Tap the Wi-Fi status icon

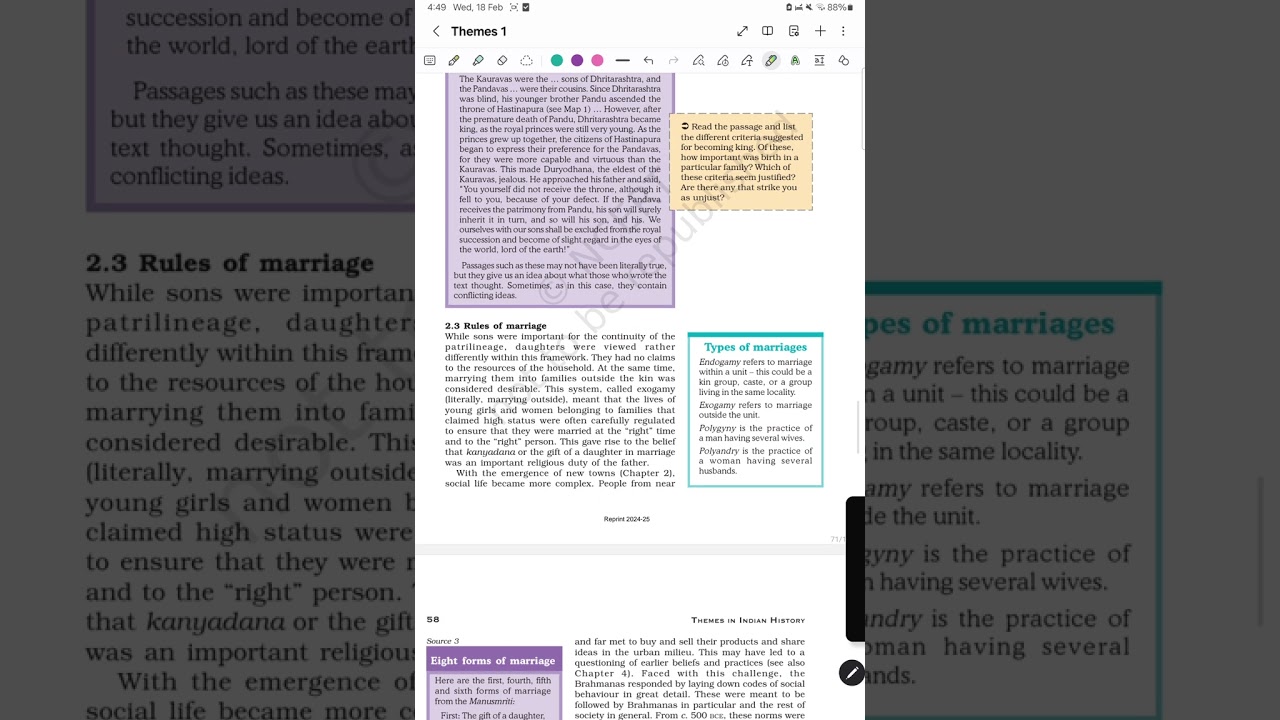pyautogui.click(x=818, y=7)
